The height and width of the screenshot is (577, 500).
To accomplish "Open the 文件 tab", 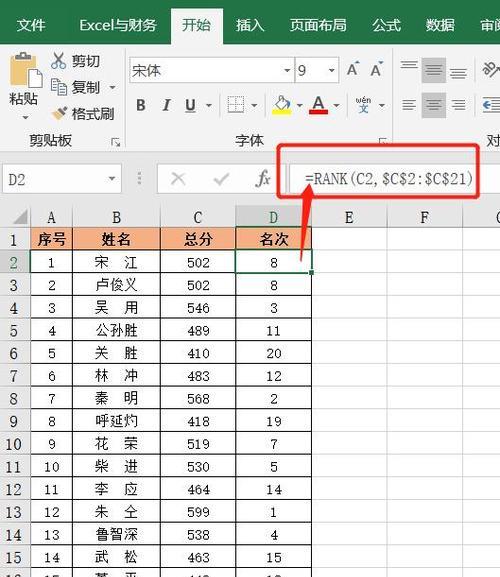I will (31, 25).
